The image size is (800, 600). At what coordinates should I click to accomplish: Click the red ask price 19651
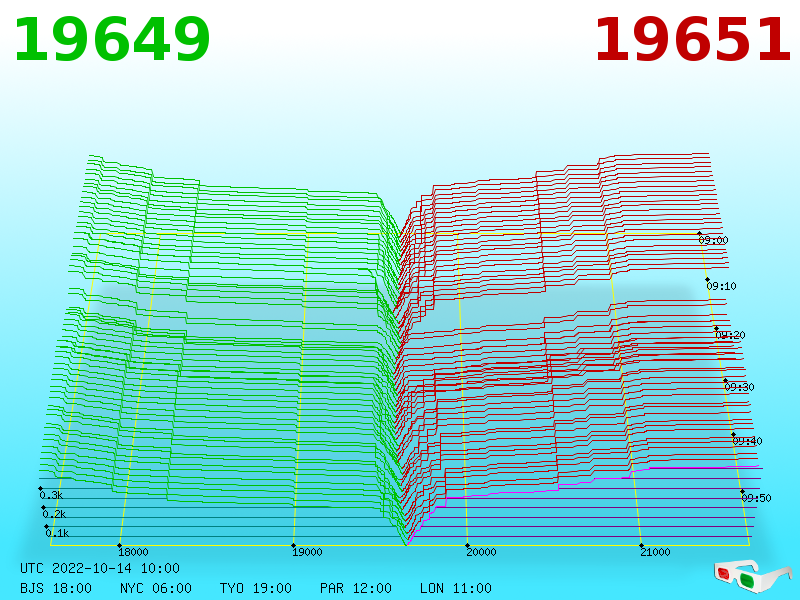693,40
